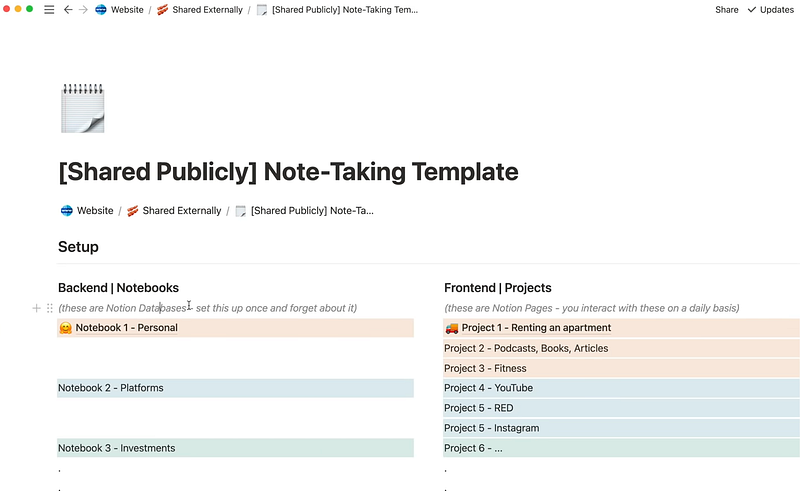Open Shared Externally link in page body
800x491 pixels.
point(173,211)
